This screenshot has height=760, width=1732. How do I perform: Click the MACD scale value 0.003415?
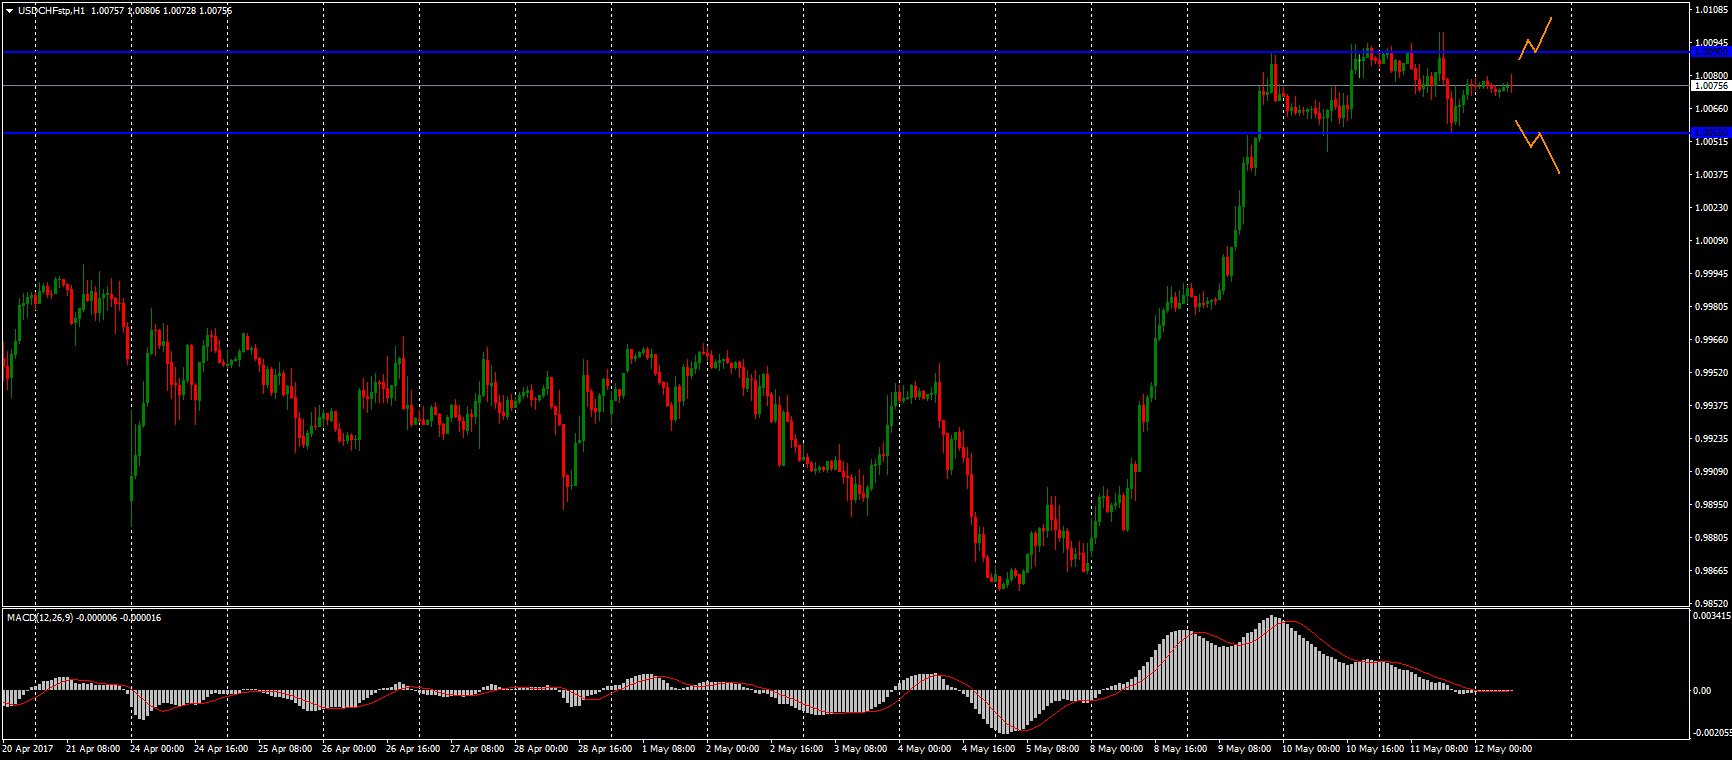point(1712,617)
